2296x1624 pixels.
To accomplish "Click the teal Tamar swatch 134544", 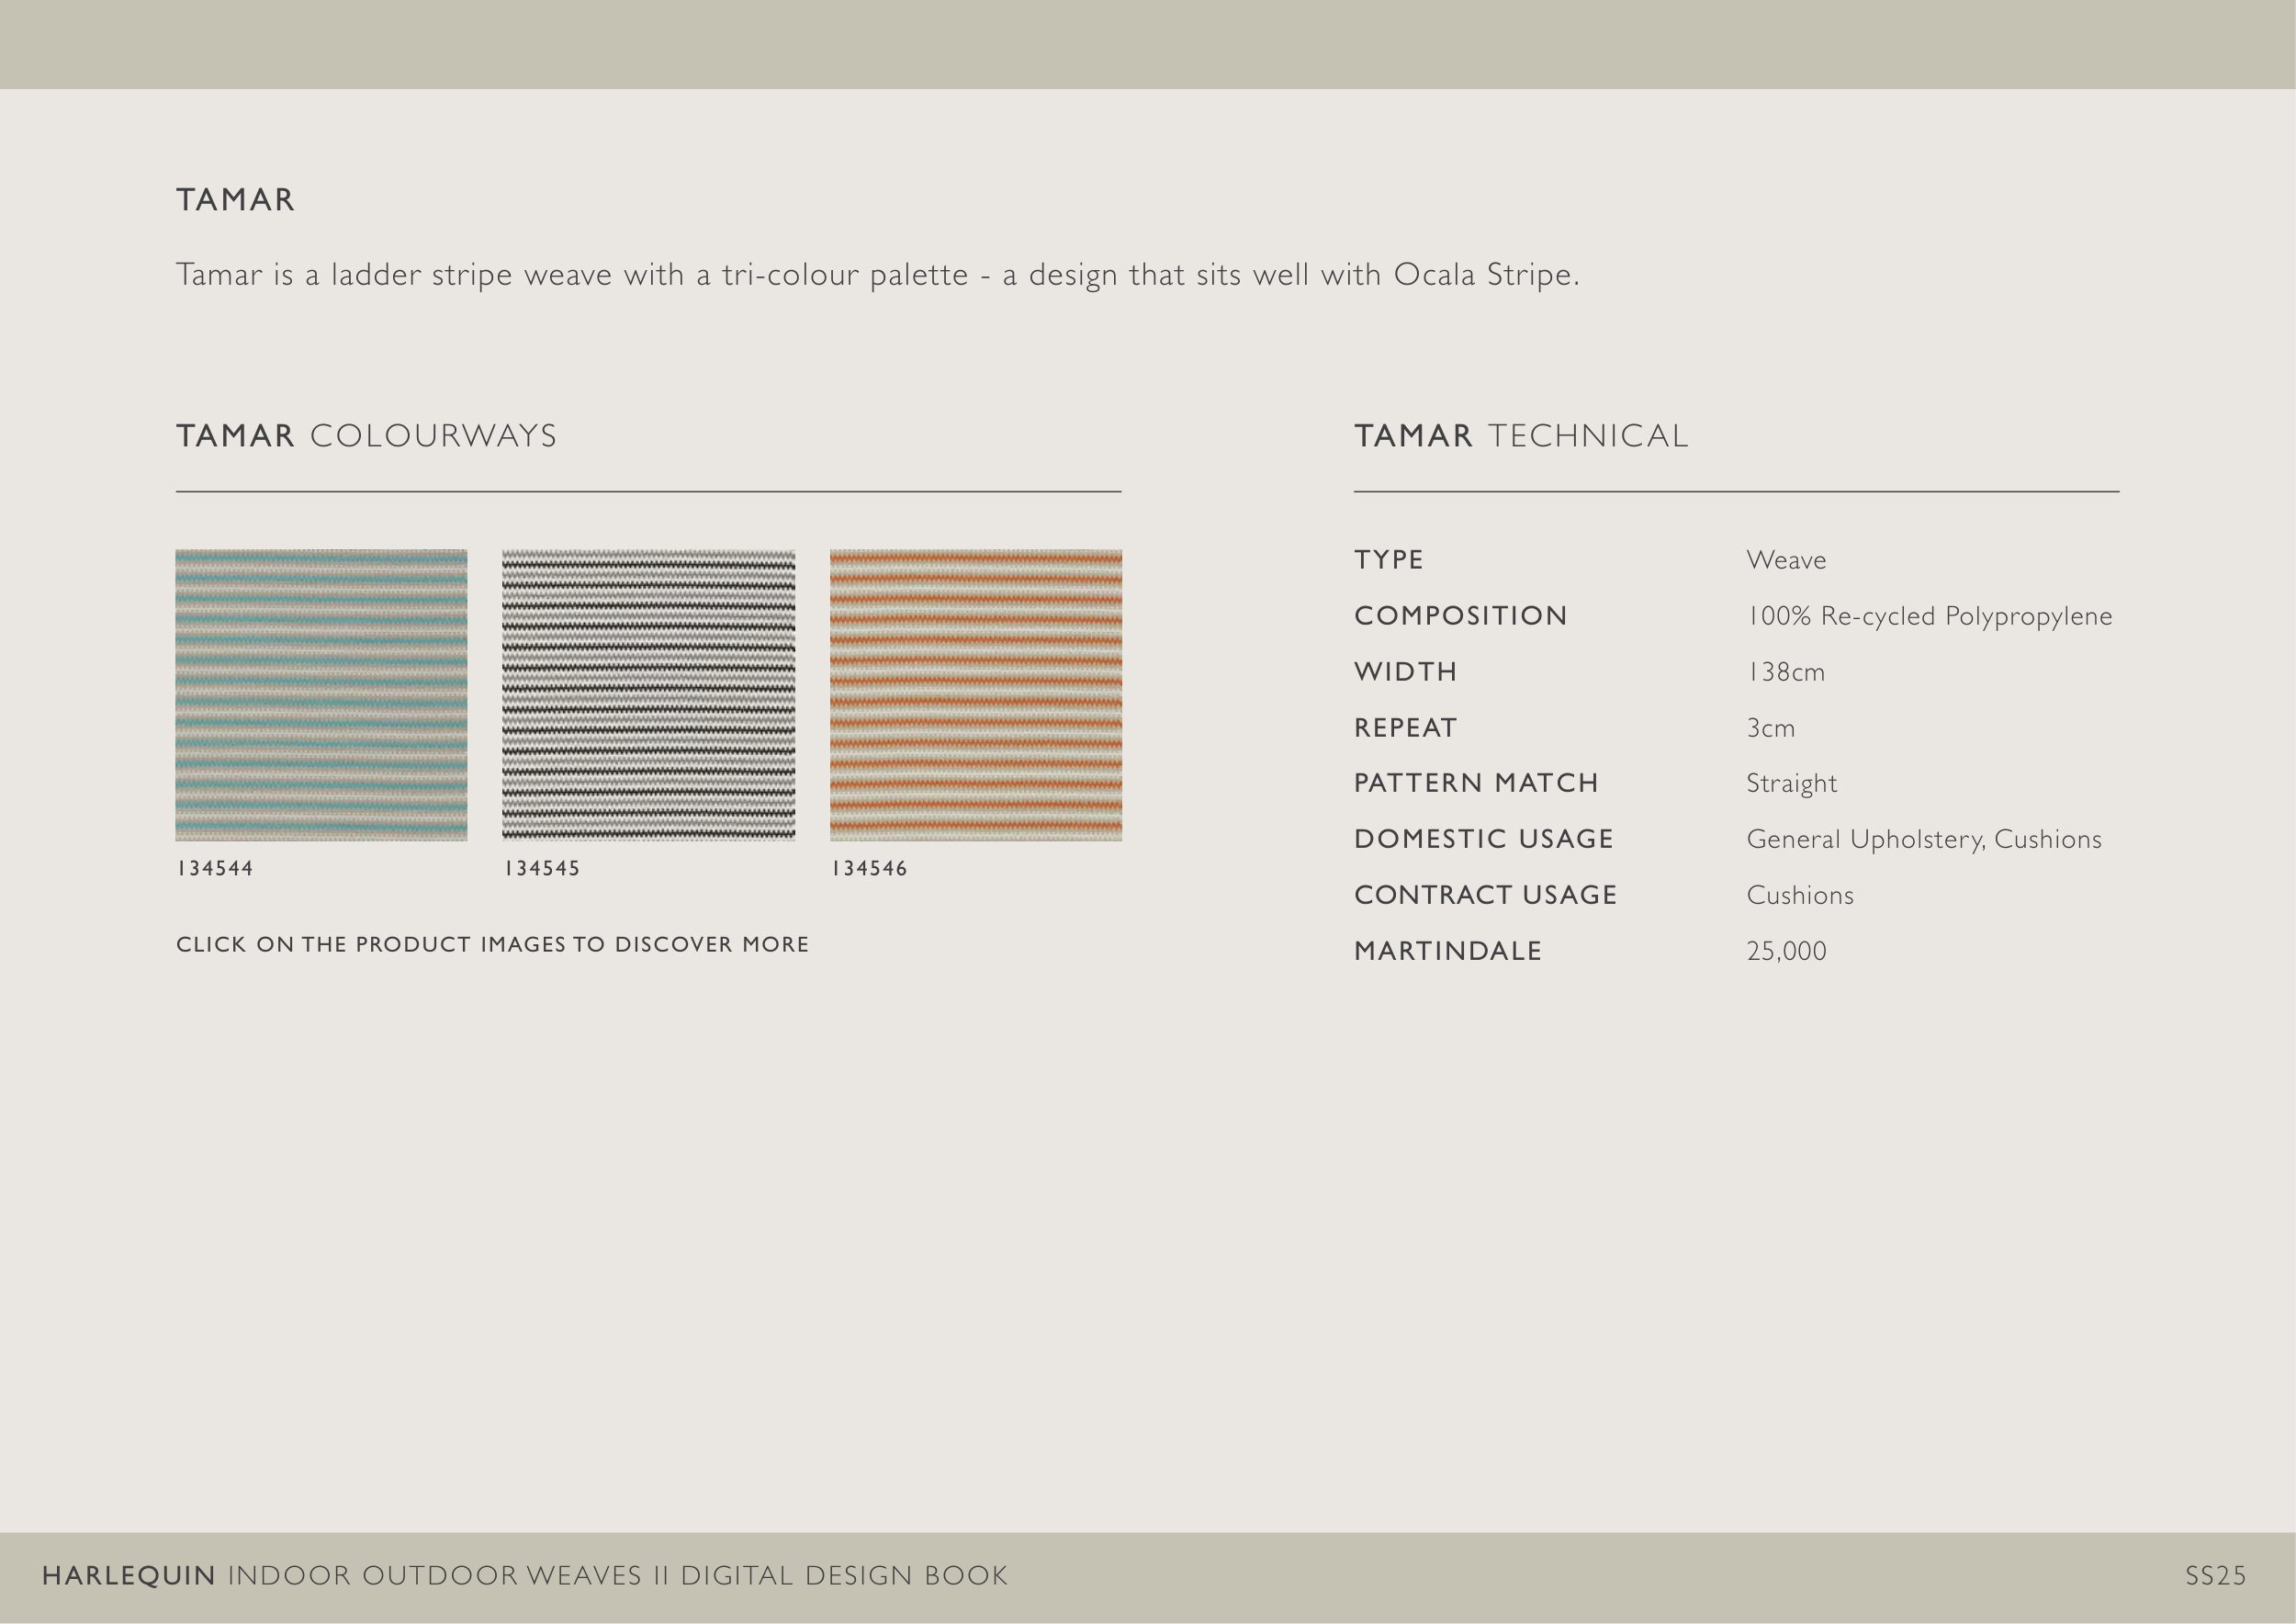I will (321, 695).
